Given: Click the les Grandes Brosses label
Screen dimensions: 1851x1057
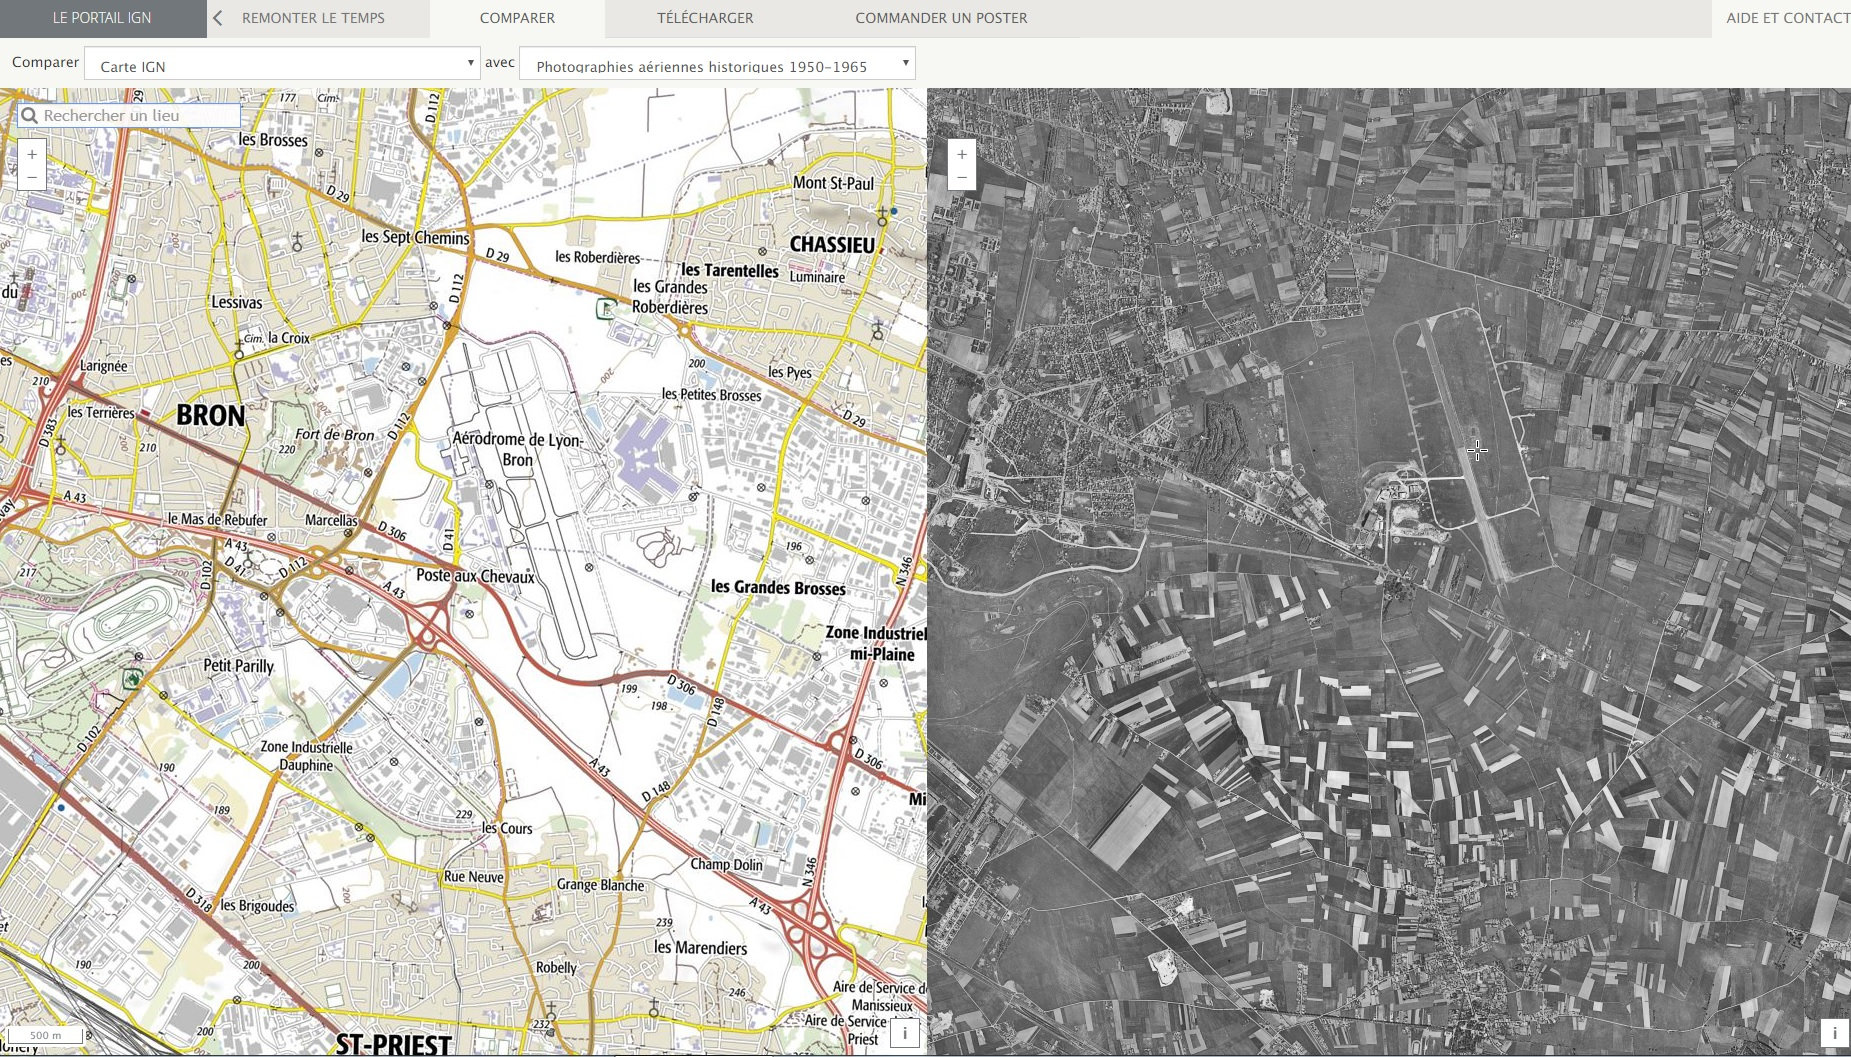Looking at the screenshot, I should pyautogui.click(x=778, y=588).
